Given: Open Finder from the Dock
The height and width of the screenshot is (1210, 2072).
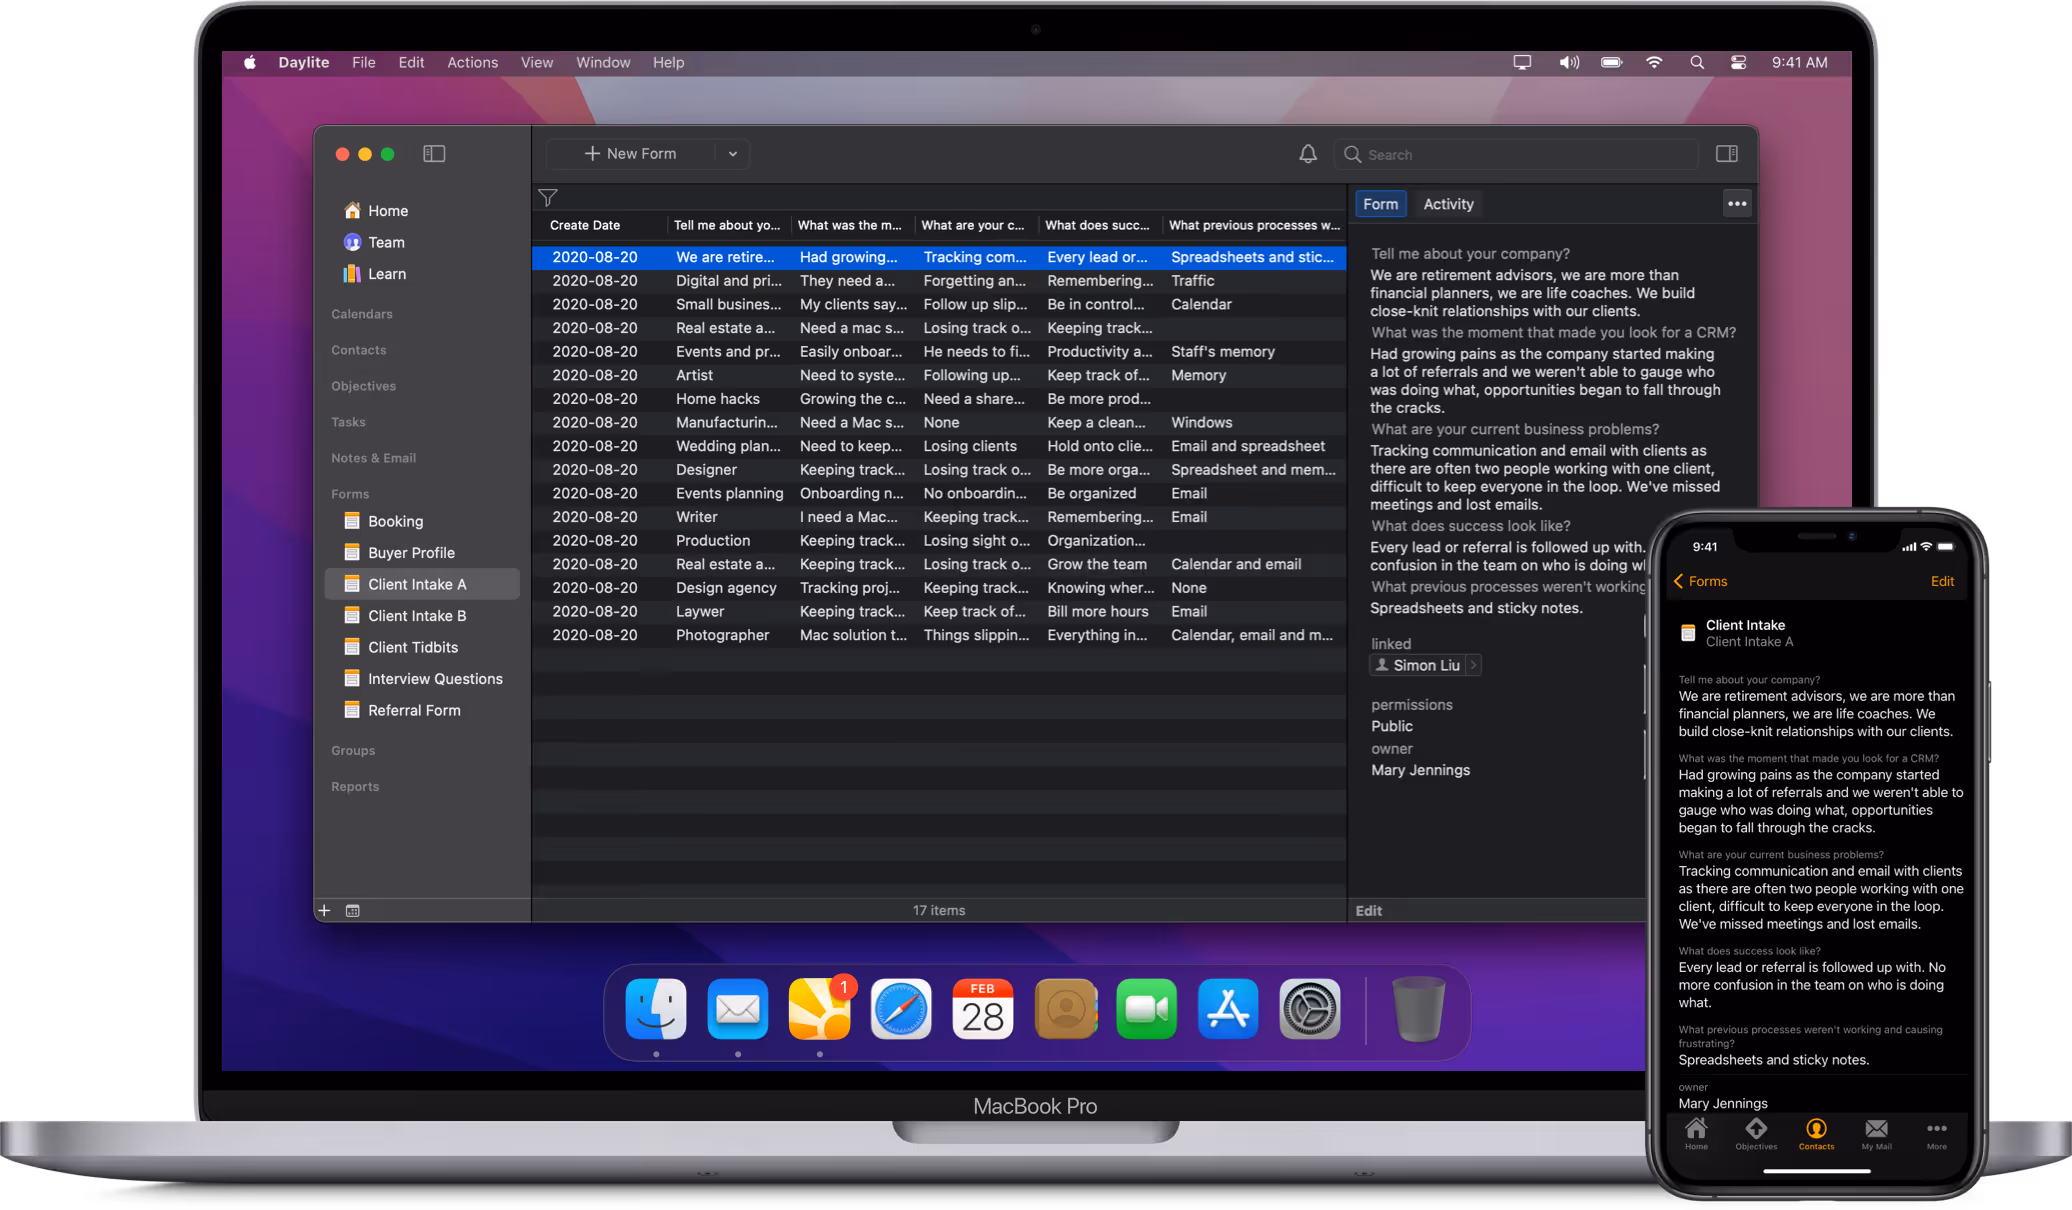Looking at the screenshot, I should tap(656, 1009).
